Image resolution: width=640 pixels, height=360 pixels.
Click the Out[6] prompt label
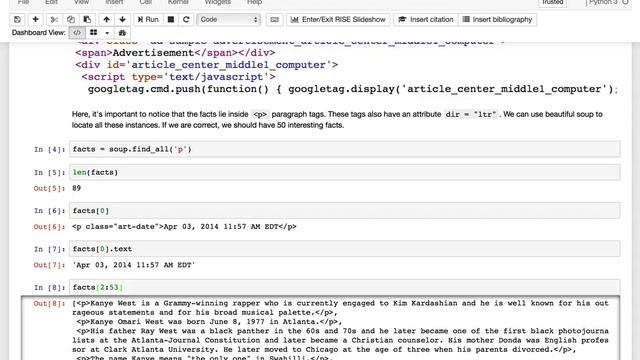[49, 227]
